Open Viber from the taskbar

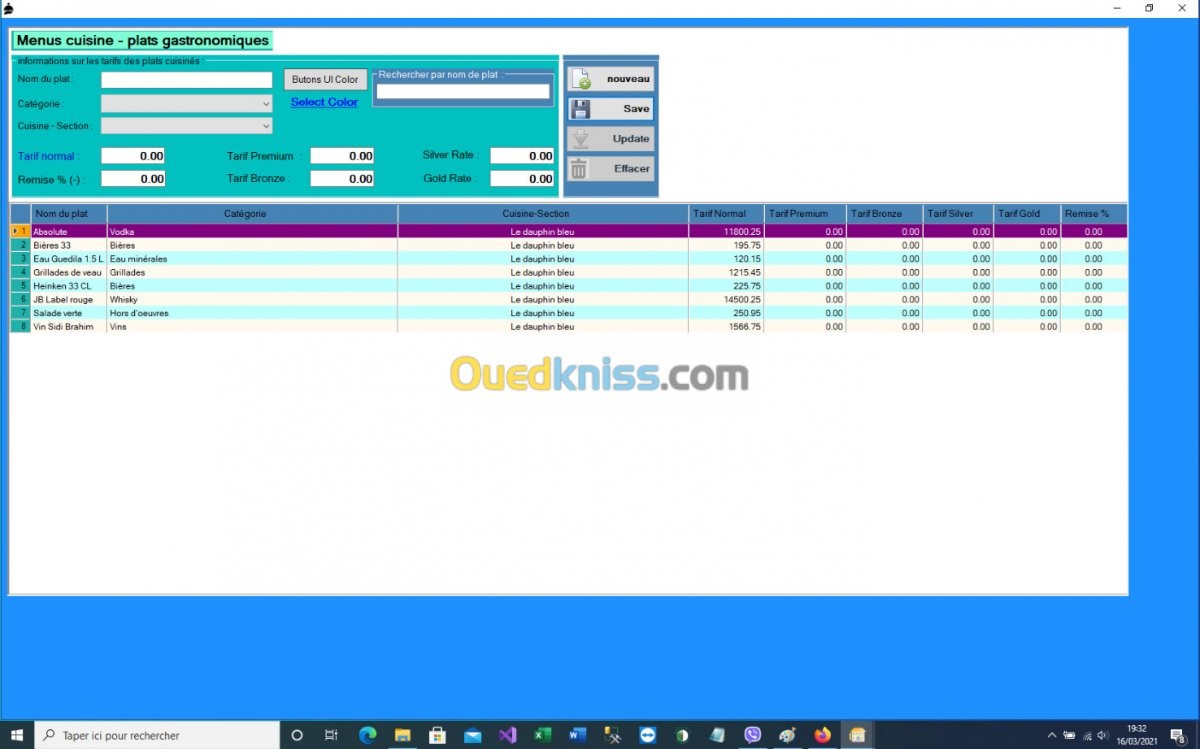tap(752, 735)
